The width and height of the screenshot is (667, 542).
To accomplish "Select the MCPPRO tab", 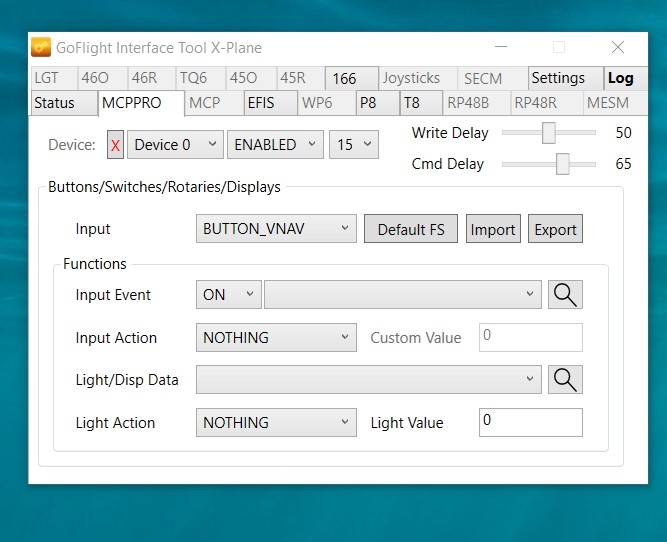I will point(141,103).
